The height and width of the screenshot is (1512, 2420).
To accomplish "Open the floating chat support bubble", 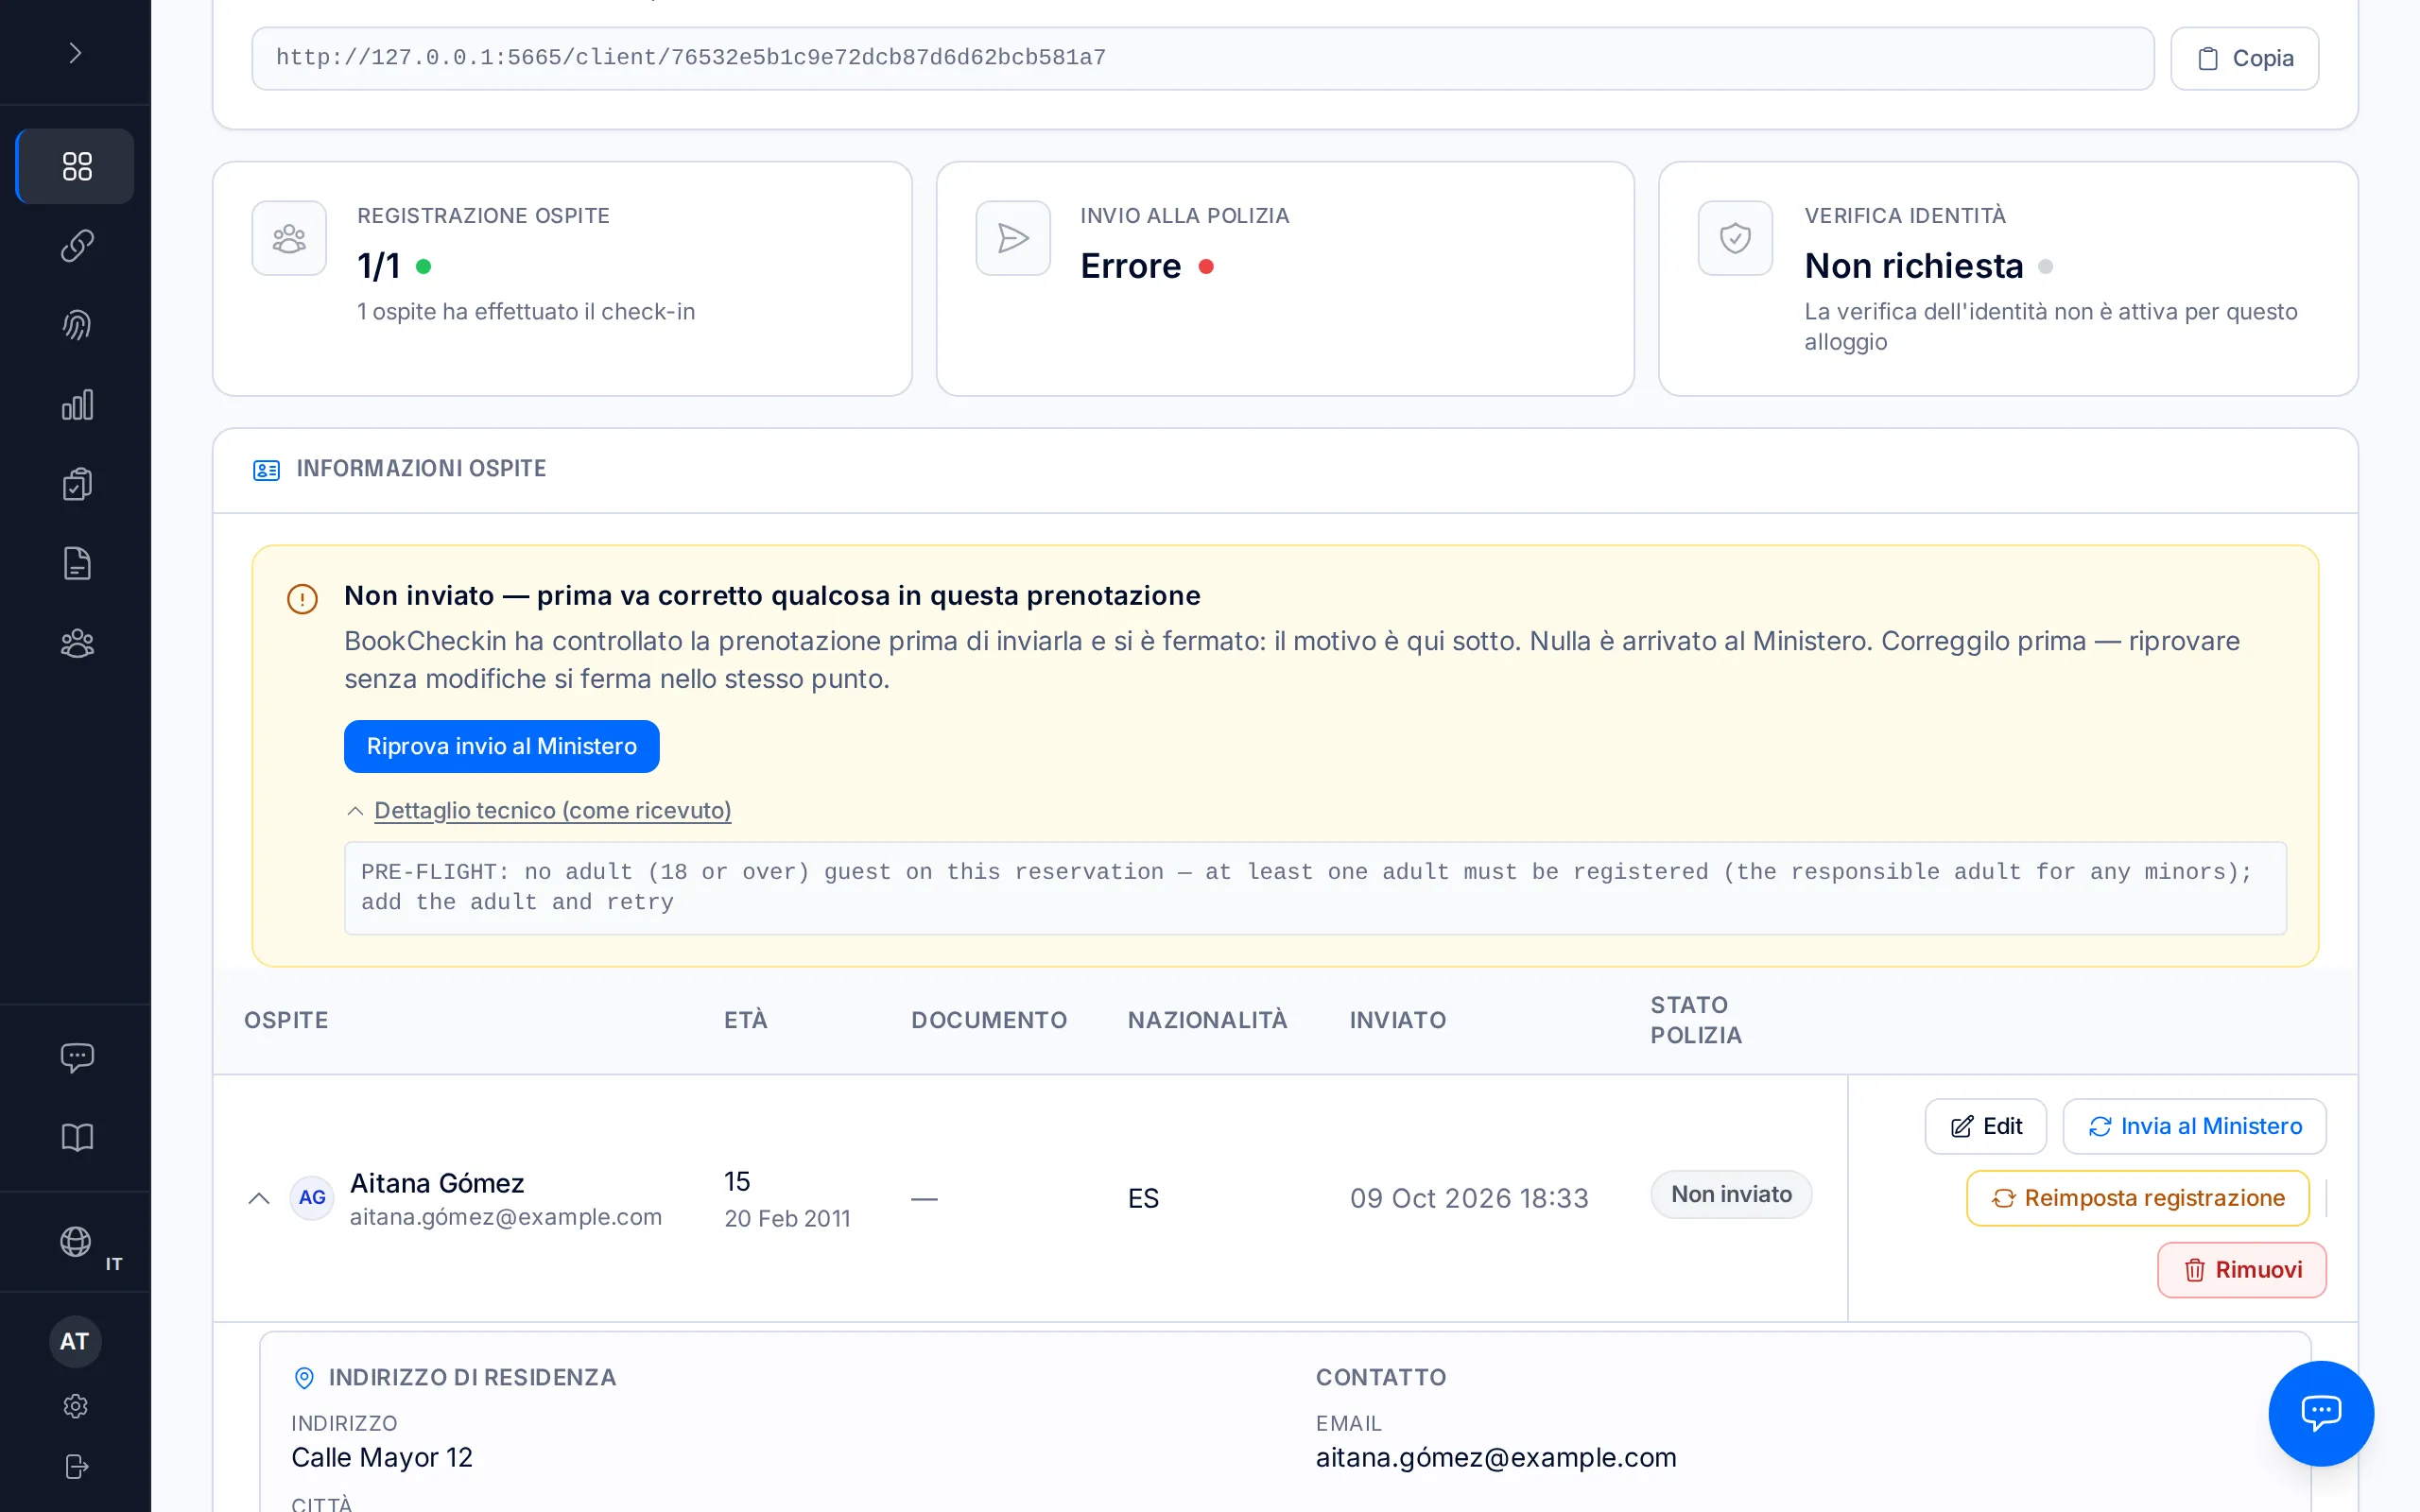I will pyautogui.click(x=2320, y=1413).
